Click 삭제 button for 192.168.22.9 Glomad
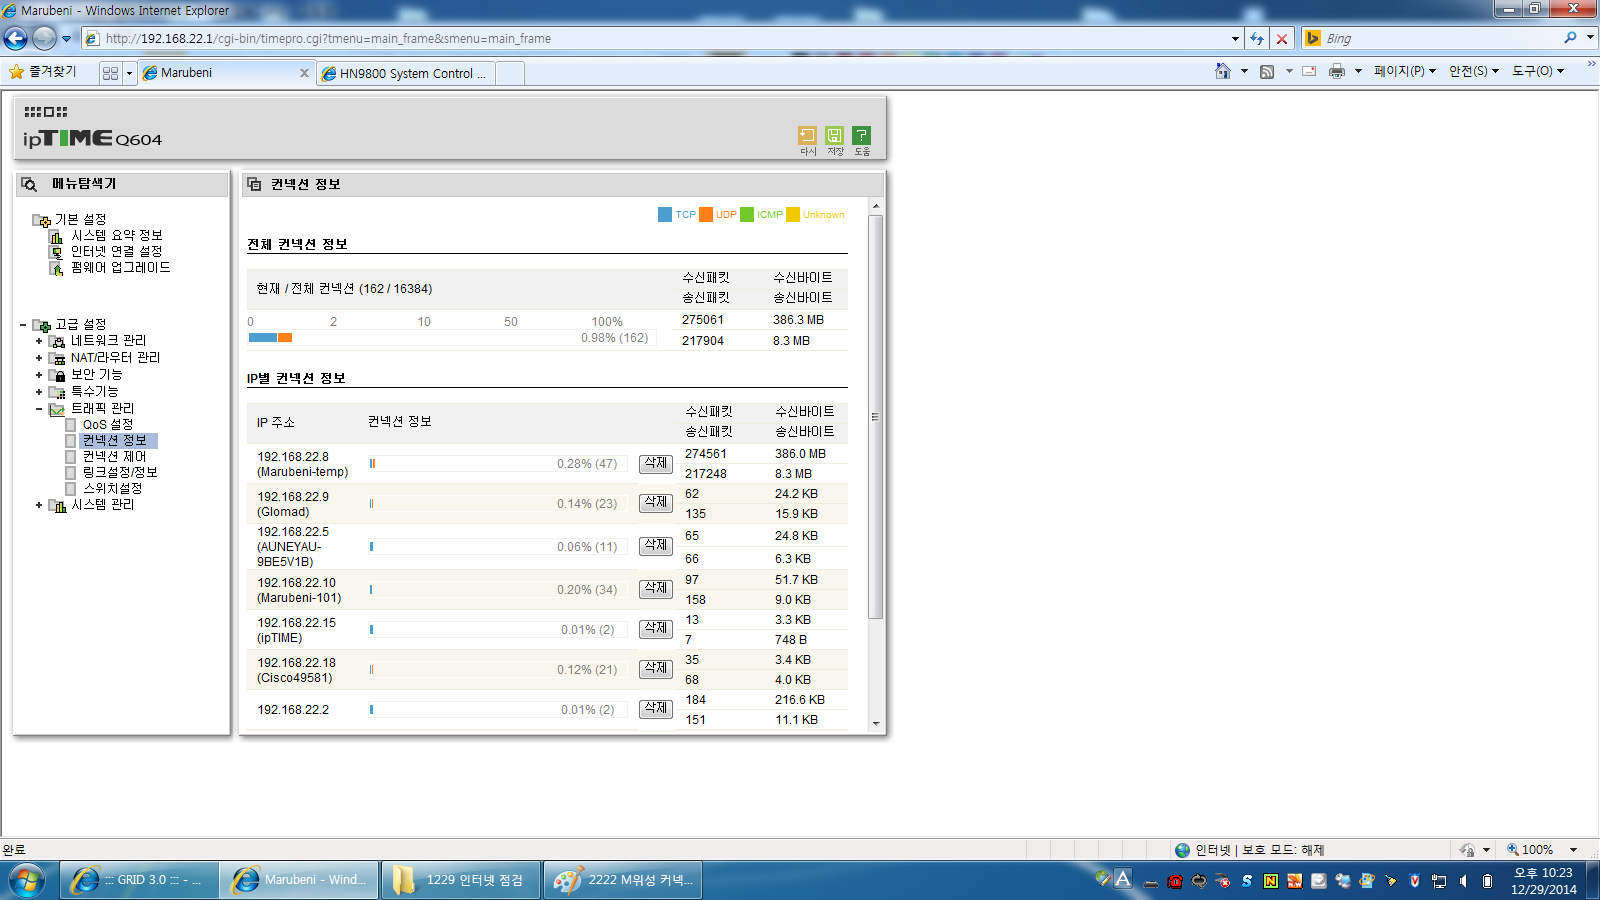This screenshot has width=1600, height=900. (656, 502)
